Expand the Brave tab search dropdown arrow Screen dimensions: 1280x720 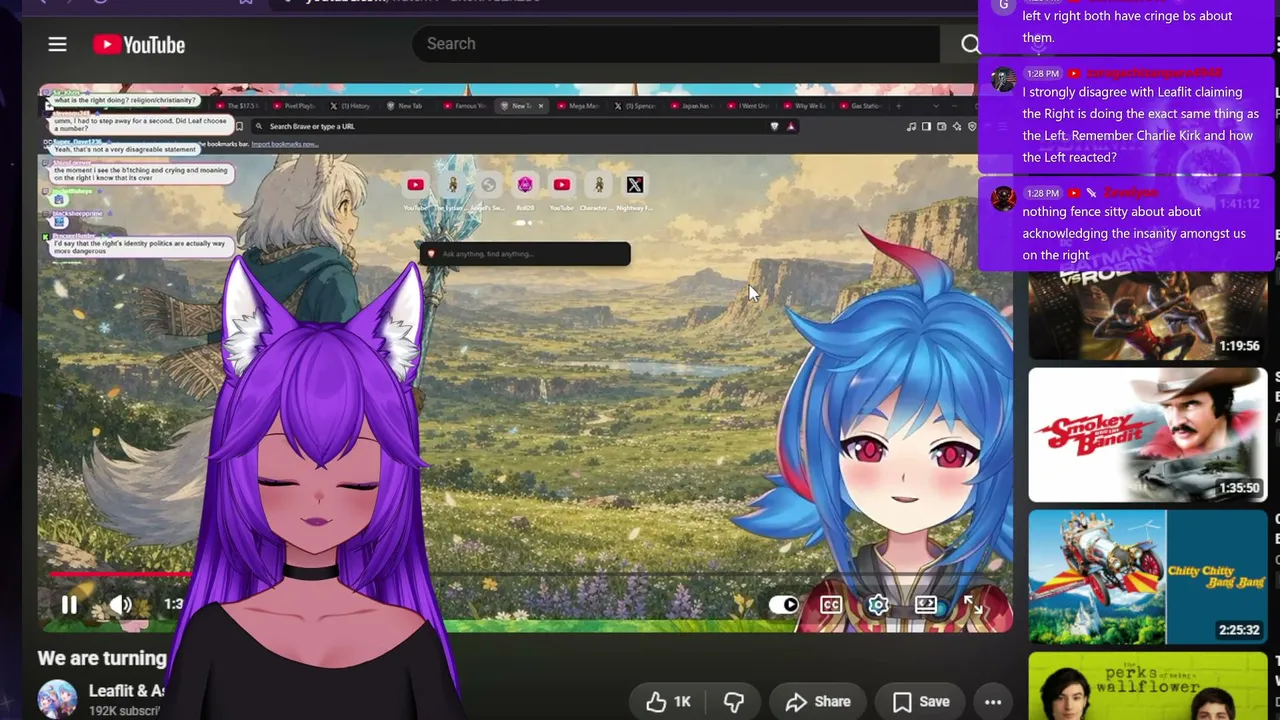coord(936,106)
